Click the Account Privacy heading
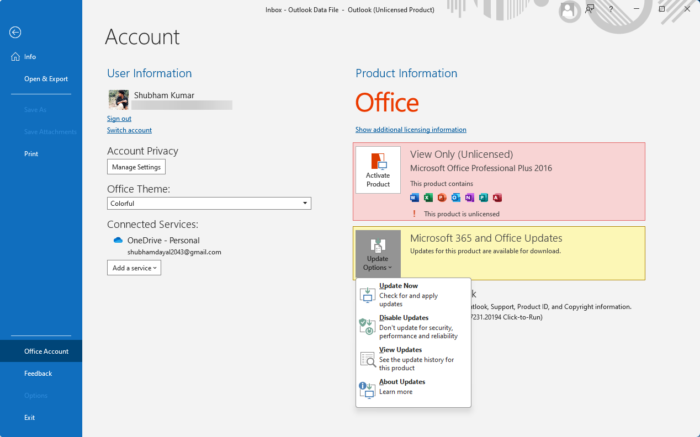Image resolution: width=700 pixels, height=437 pixels. coord(142,151)
